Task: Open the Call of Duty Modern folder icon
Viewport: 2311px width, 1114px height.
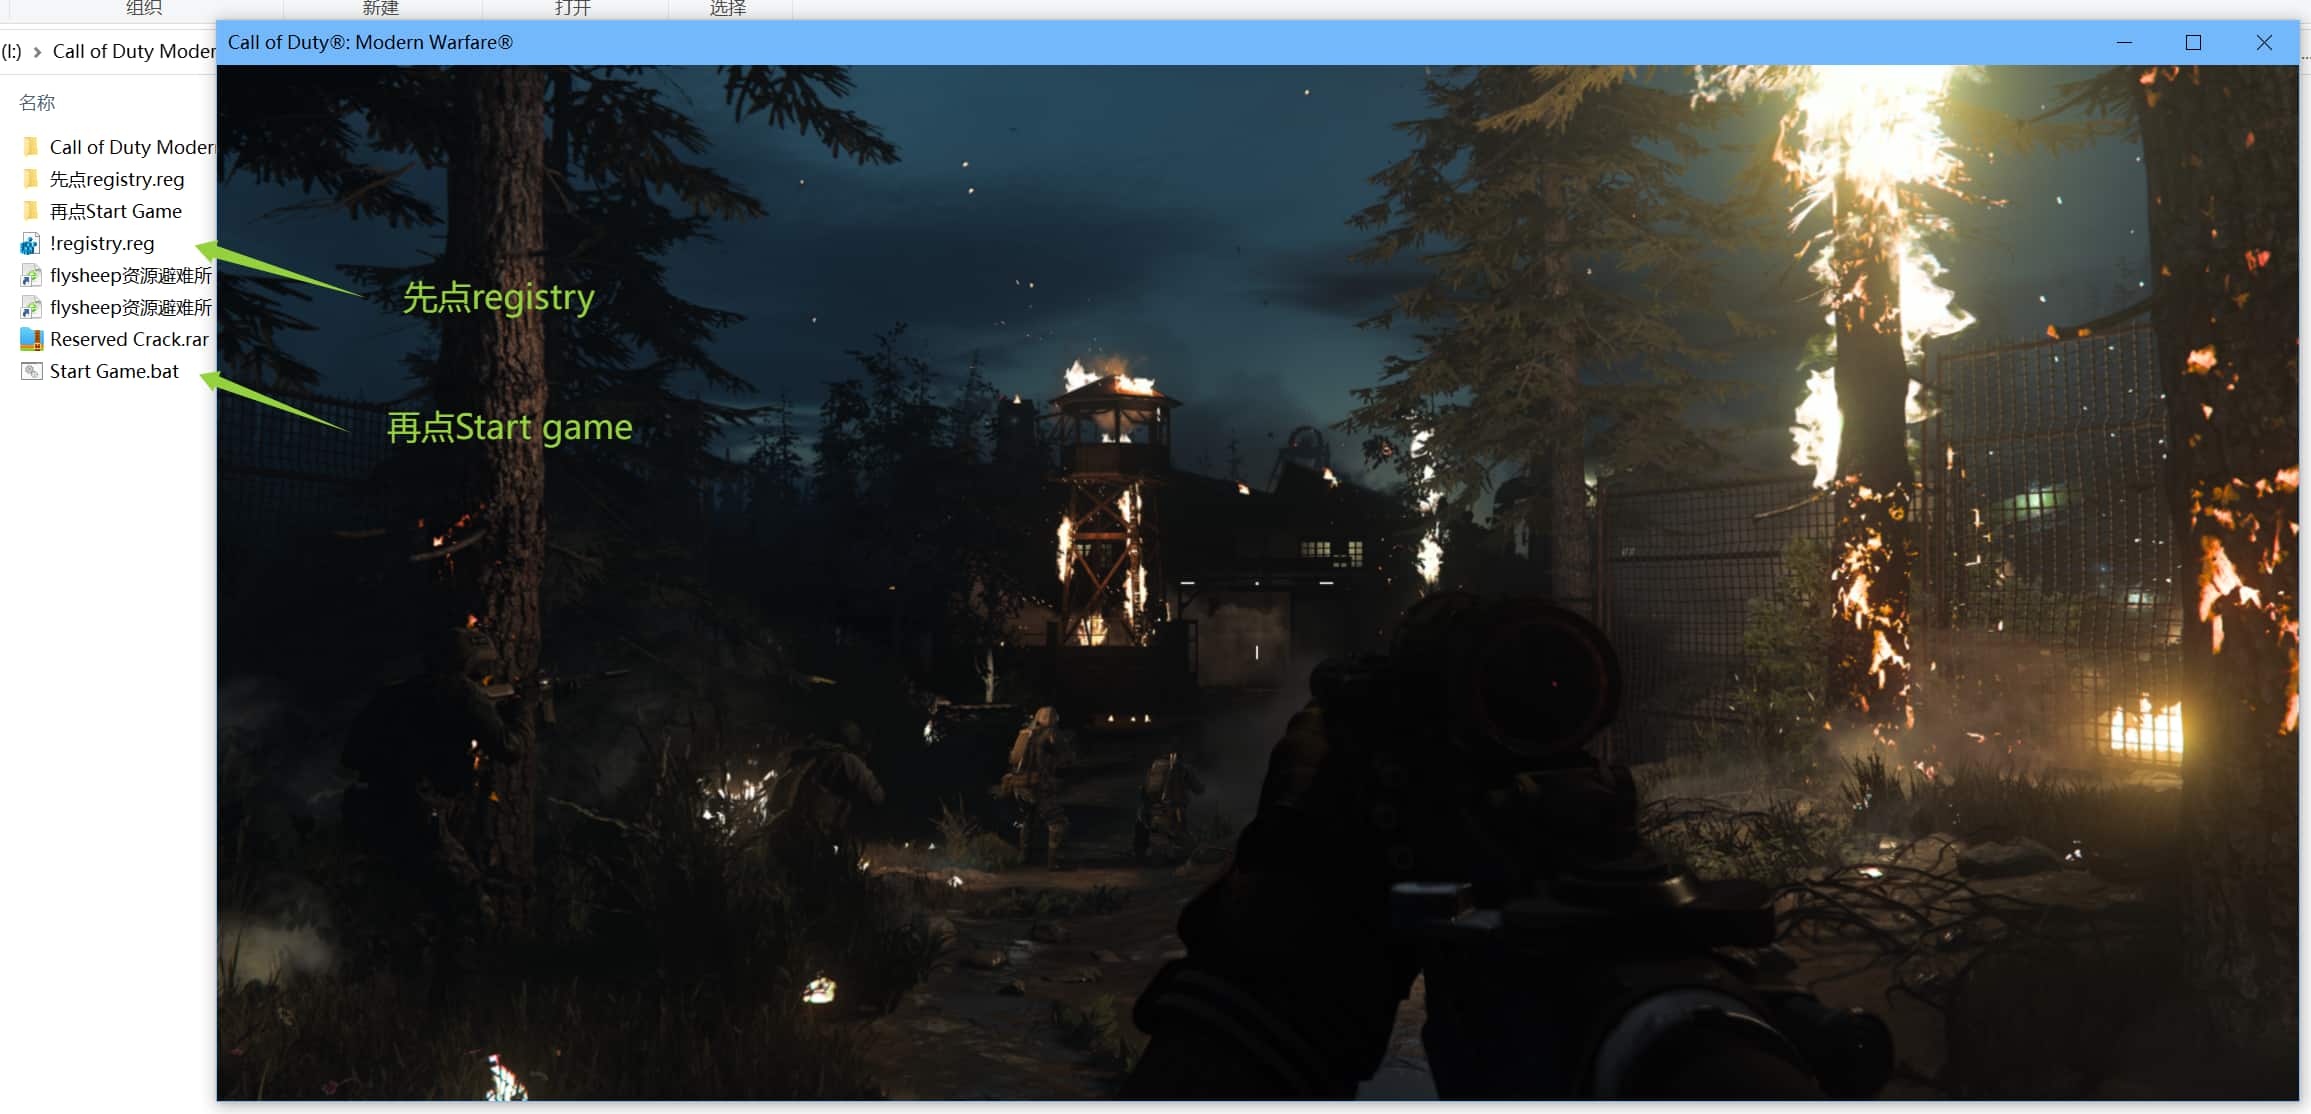Action: point(30,147)
